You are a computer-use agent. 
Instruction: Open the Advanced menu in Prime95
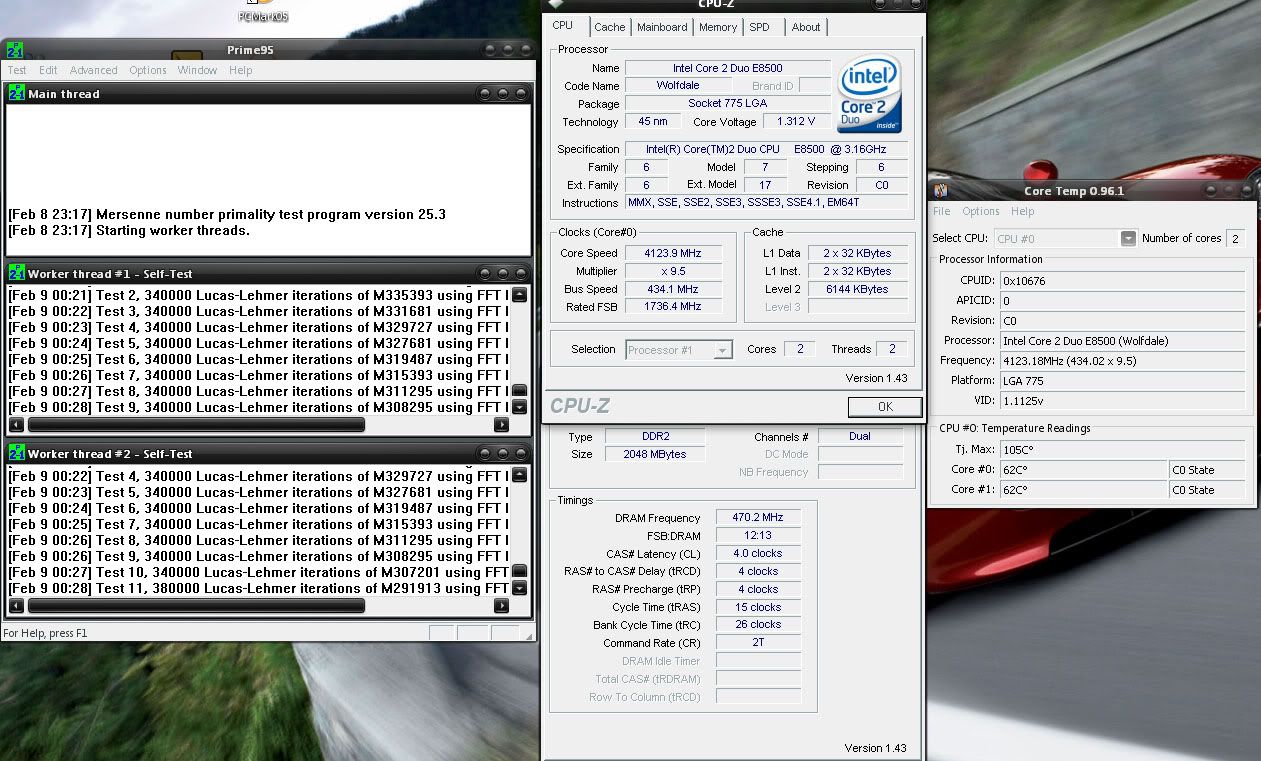93,70
